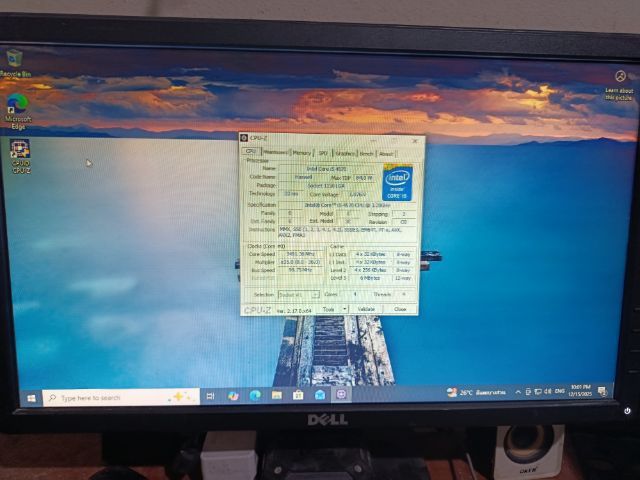Click the network tray icon

pyautogui.click(x=538, y=391)
